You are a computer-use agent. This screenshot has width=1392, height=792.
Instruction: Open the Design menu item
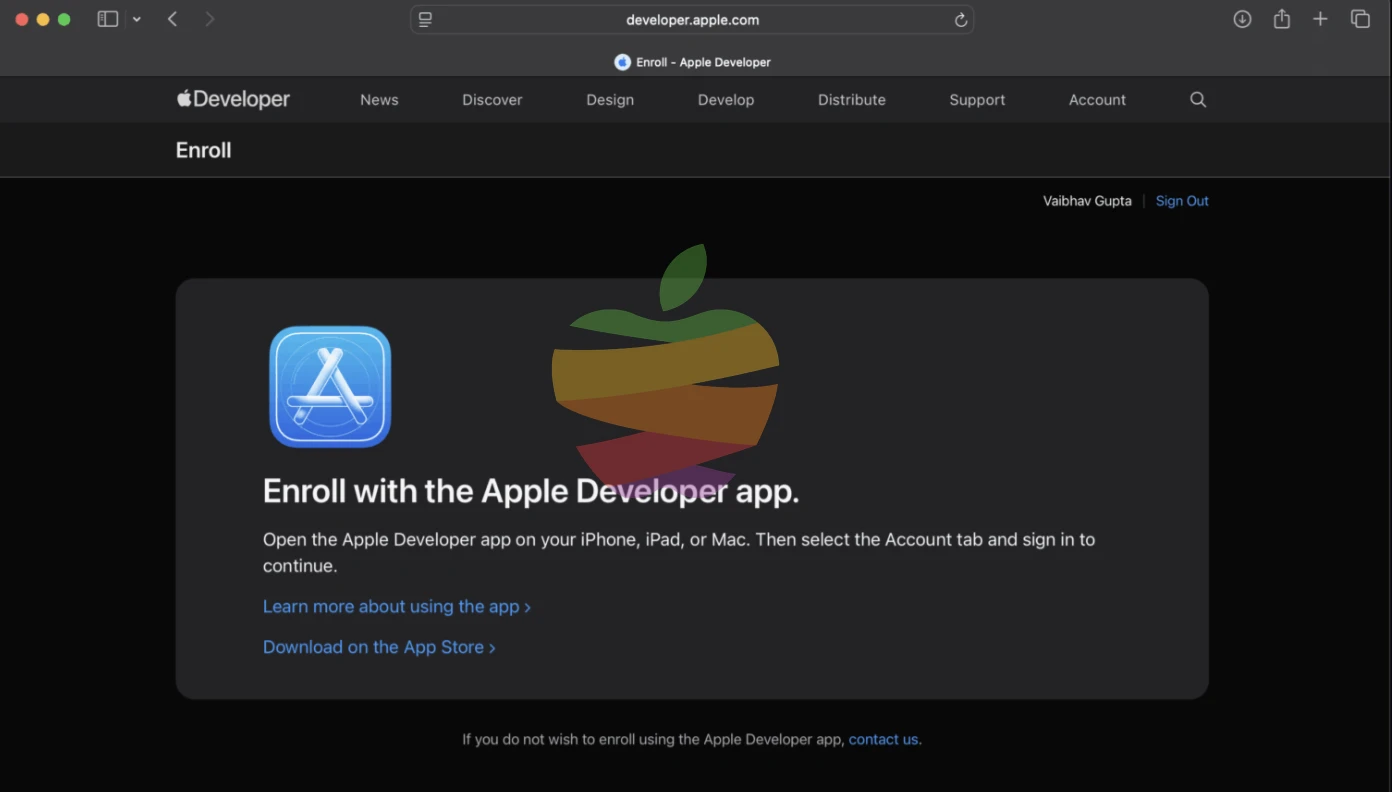pos(610,100)
